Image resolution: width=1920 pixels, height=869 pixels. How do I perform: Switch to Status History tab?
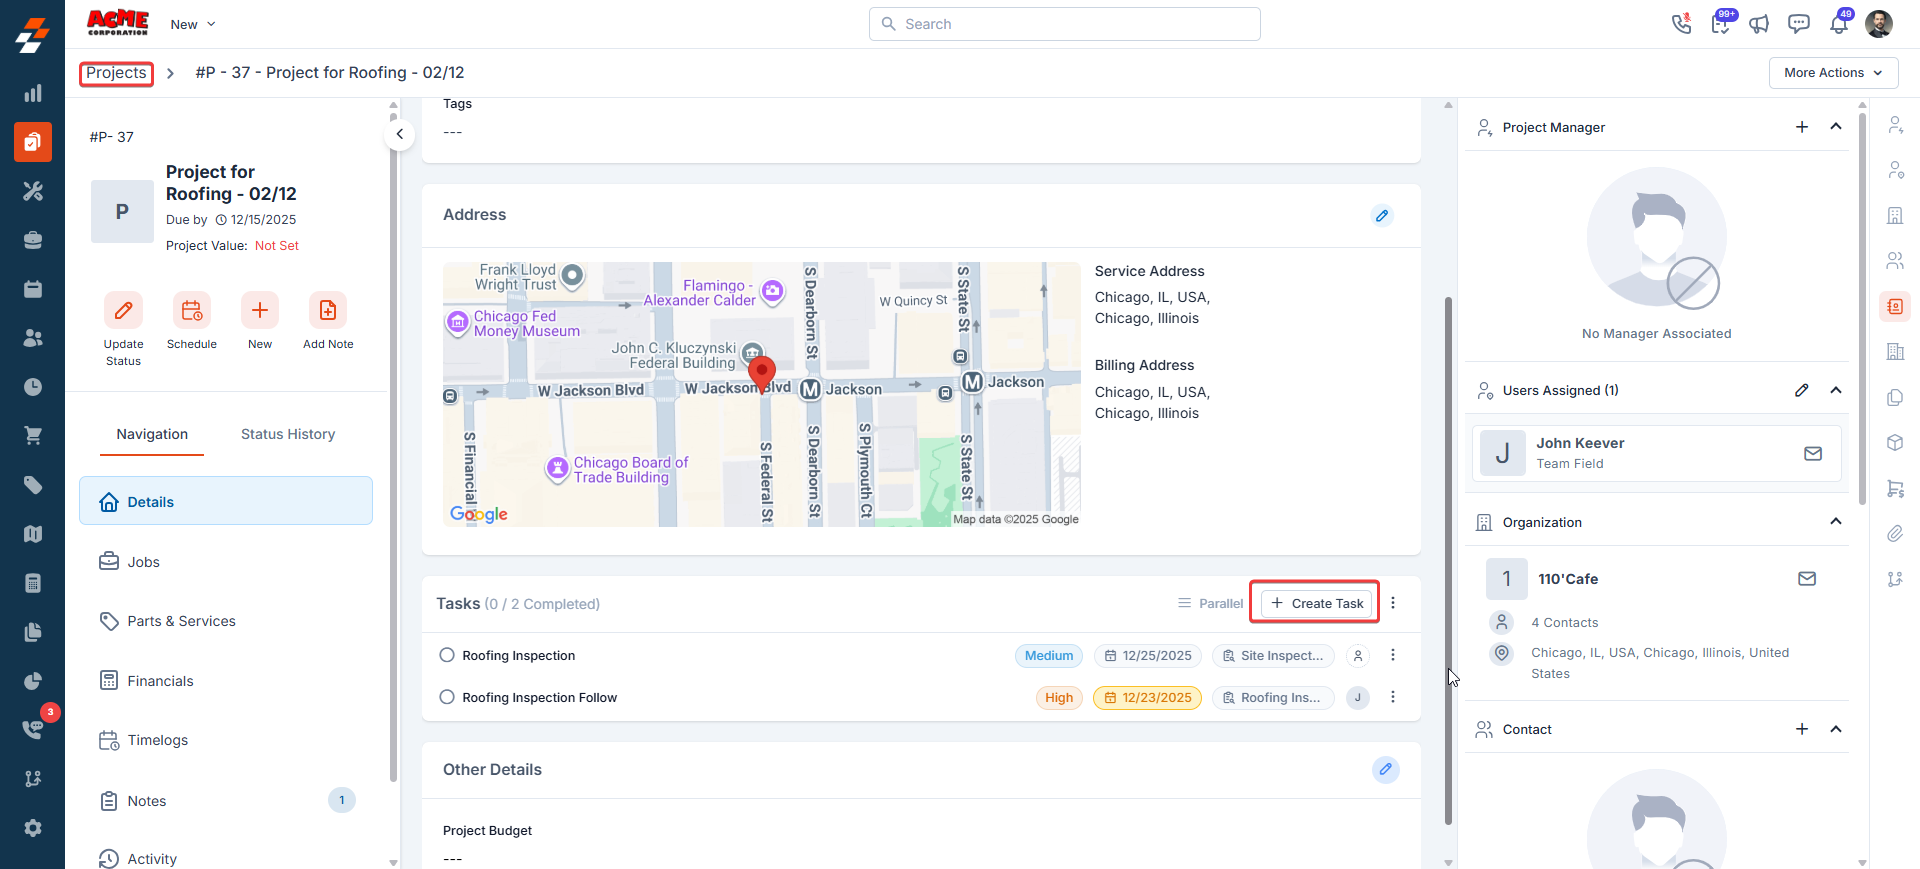click(288, 434)
